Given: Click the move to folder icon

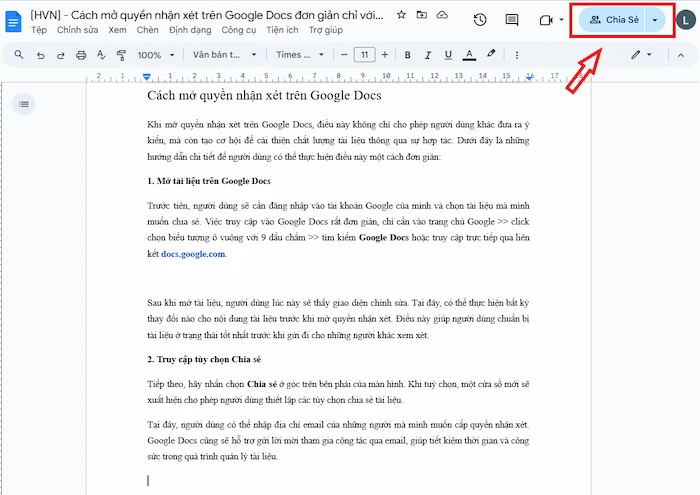Looking at the screenshot, I should click(x=421, y=16).
